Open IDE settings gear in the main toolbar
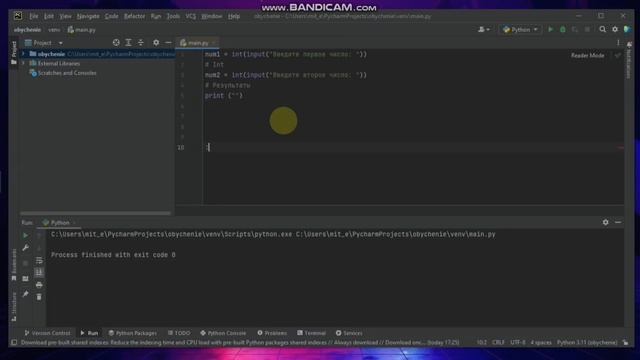Screen dimensions: 640x360 click(615, 29)
